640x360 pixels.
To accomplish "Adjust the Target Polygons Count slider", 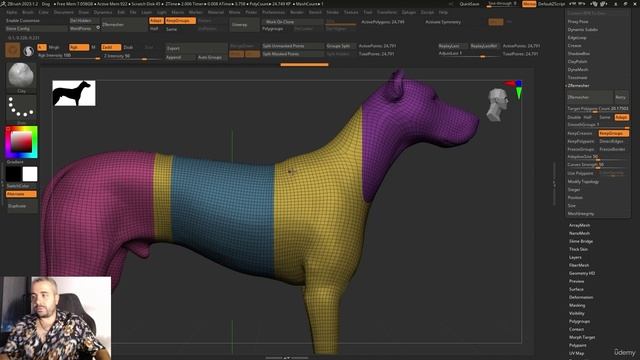I will (598, 109).
